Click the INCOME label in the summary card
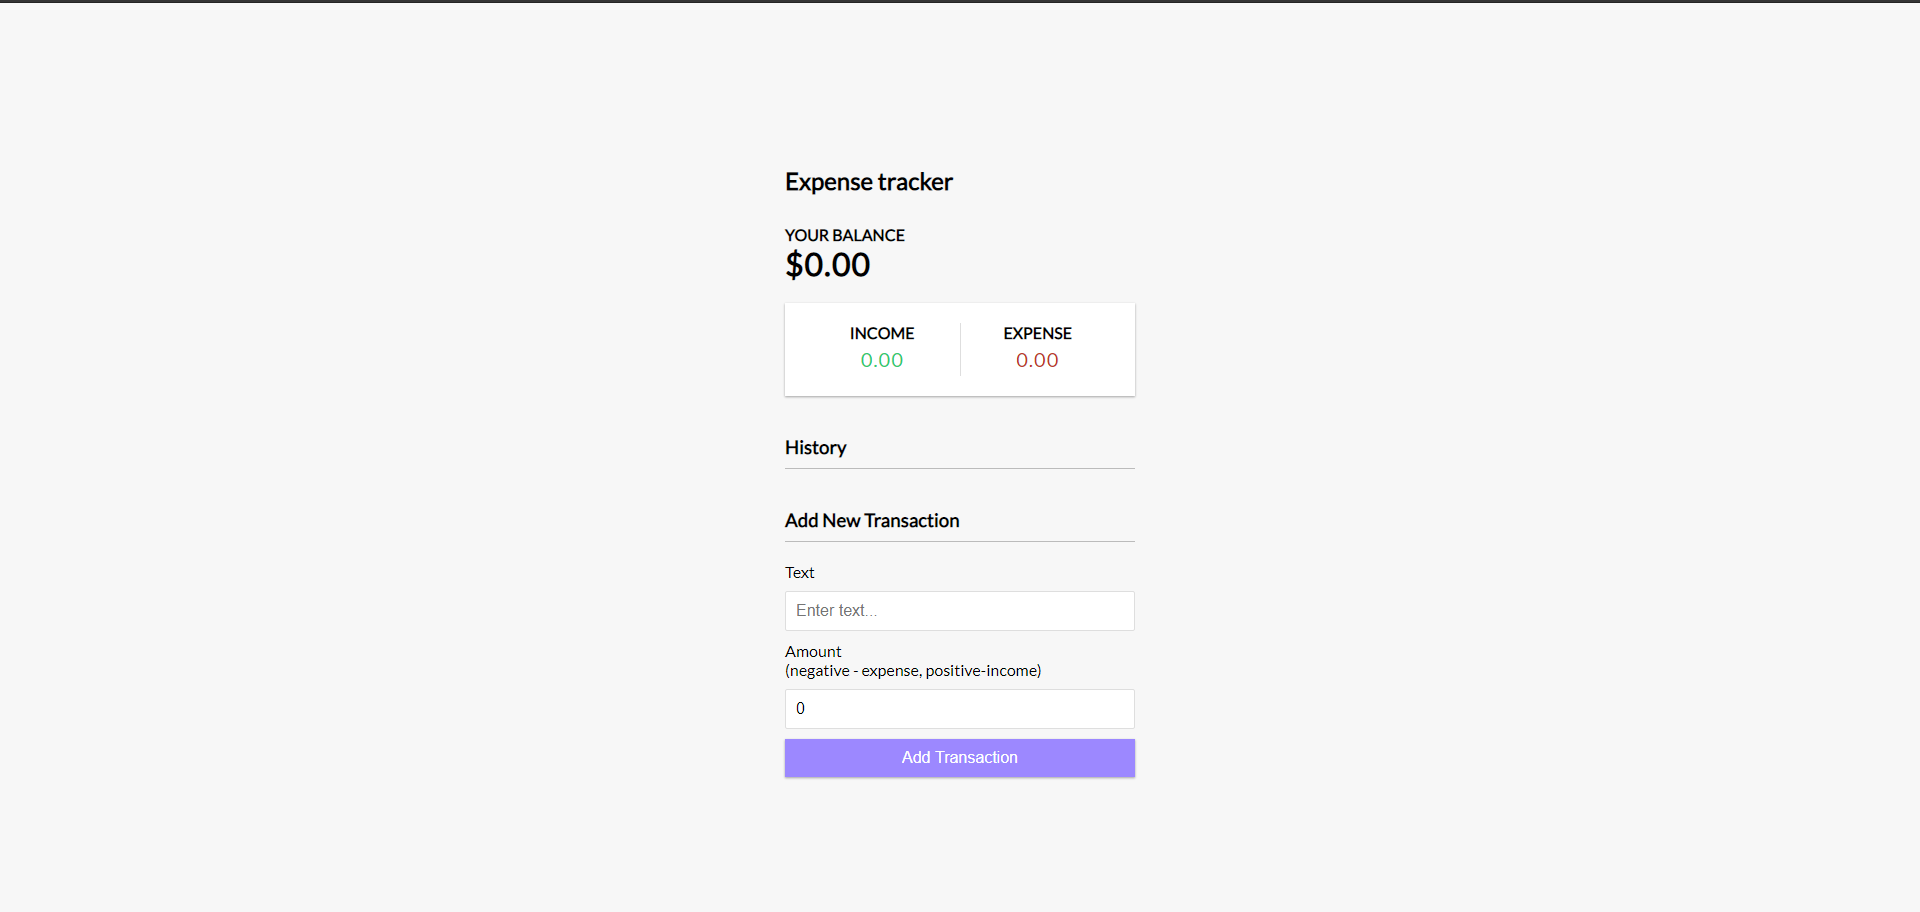This screenshot has height=912, width=1920. [881, 334]
